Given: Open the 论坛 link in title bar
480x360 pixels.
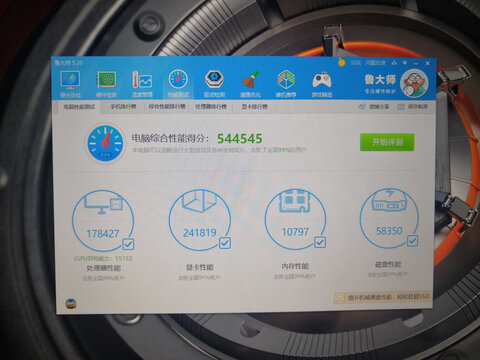Looking at the screenshot, I should click(x=356, y=62).
